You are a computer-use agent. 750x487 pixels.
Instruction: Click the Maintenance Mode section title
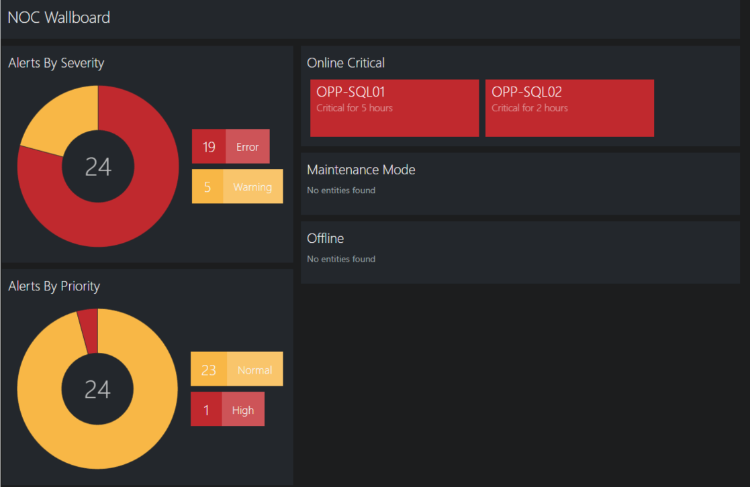tap(361, 170)
